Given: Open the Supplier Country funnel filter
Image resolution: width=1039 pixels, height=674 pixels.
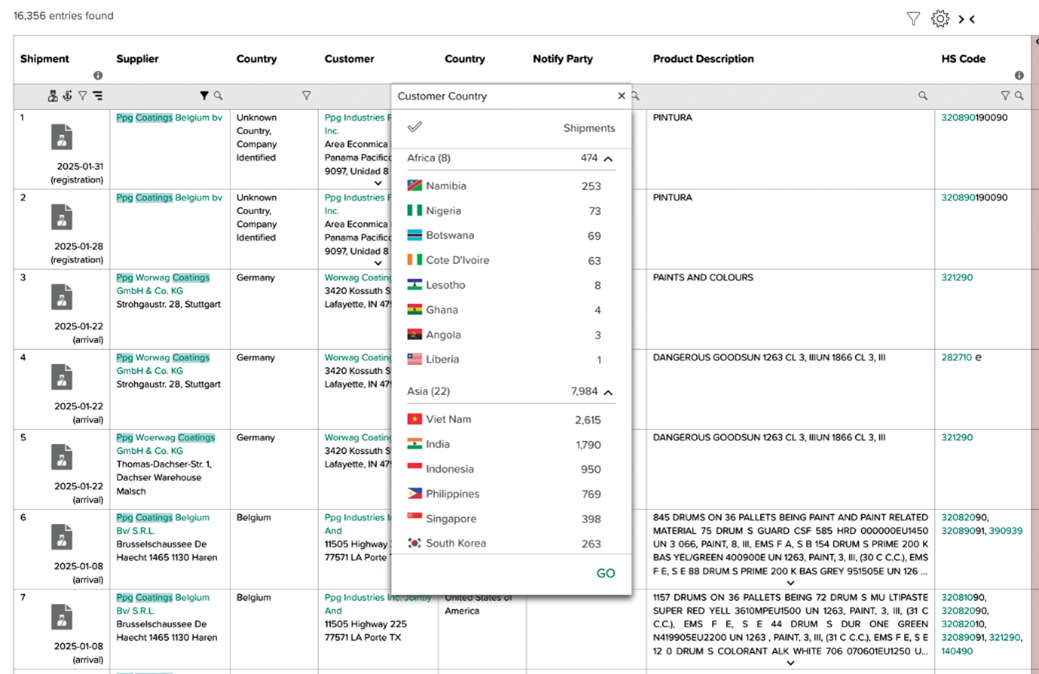Looking at the screenshot, I should click(x=306, y=96).
